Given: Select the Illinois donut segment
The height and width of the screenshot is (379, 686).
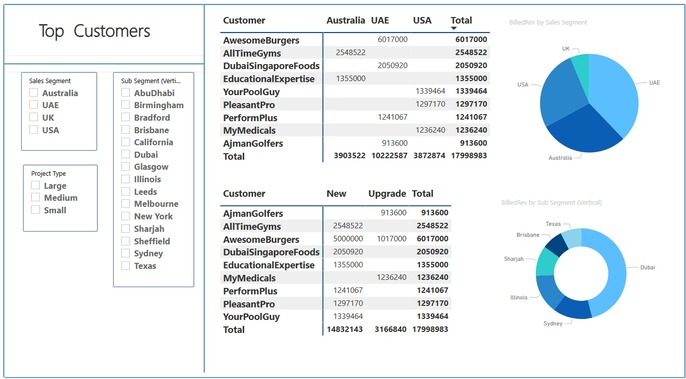Looking at the screenshot, I should (549, 291).
